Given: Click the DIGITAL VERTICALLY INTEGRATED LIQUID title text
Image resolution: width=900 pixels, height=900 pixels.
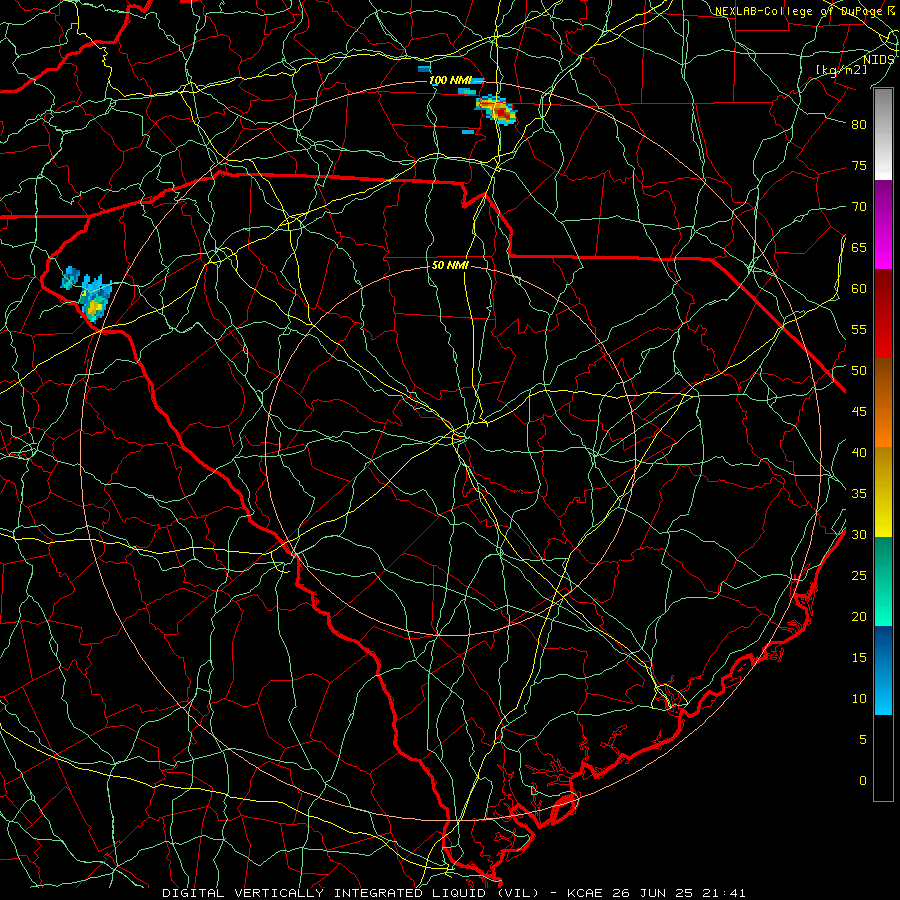Looking at the screenshot, I should click(351, 893).
